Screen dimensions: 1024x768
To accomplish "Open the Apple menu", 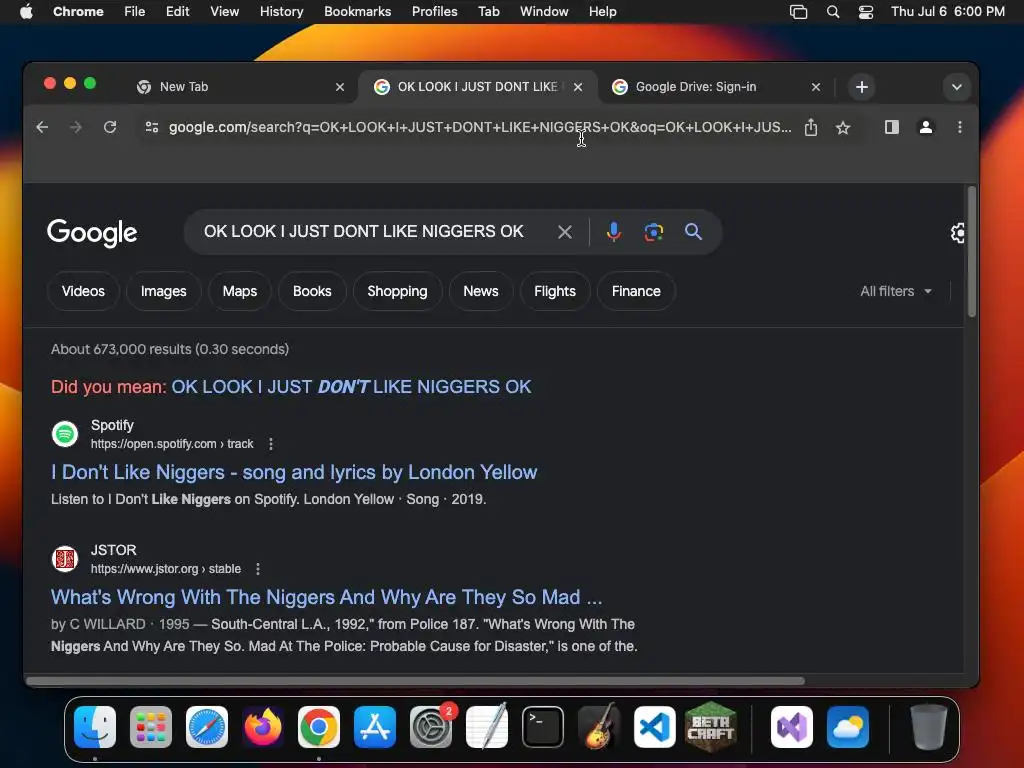I will (26, 12).
